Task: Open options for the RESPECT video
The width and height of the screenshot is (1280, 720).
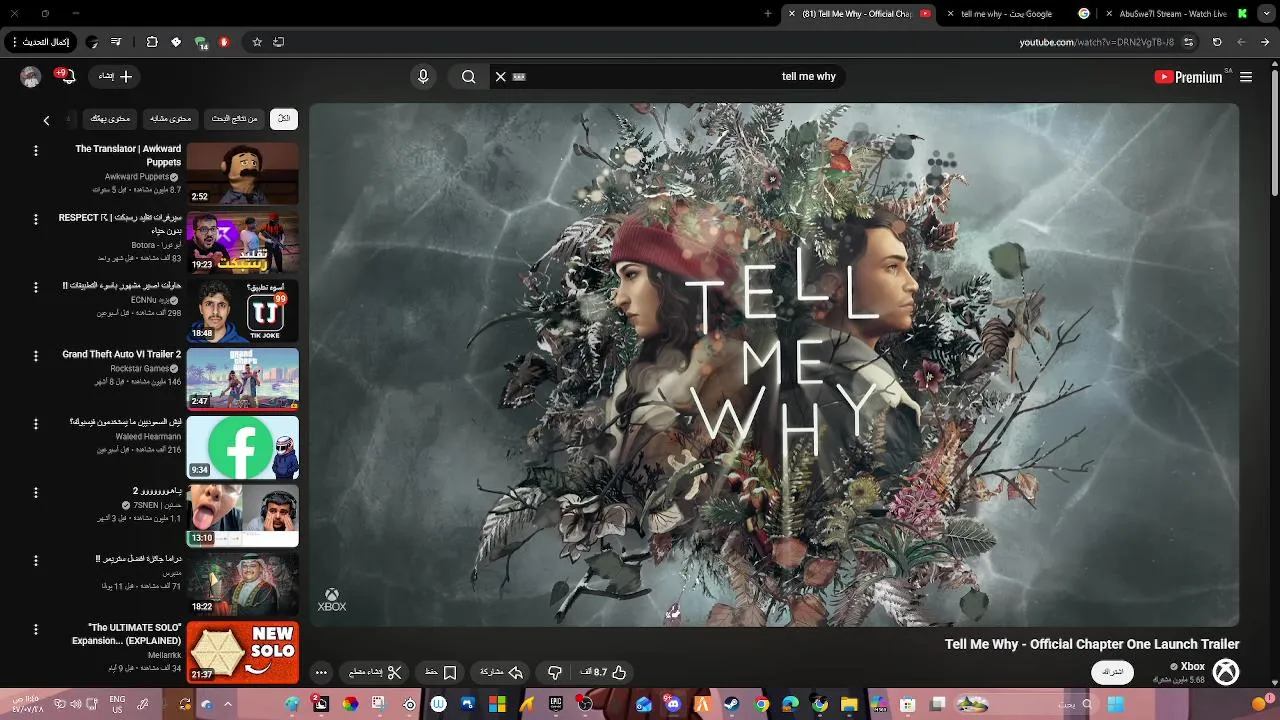Action: 36,219
